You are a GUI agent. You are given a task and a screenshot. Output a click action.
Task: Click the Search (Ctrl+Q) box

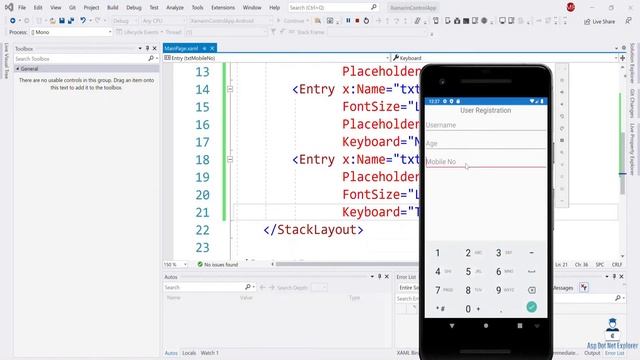pyautogui.click(x=333, y=7)
